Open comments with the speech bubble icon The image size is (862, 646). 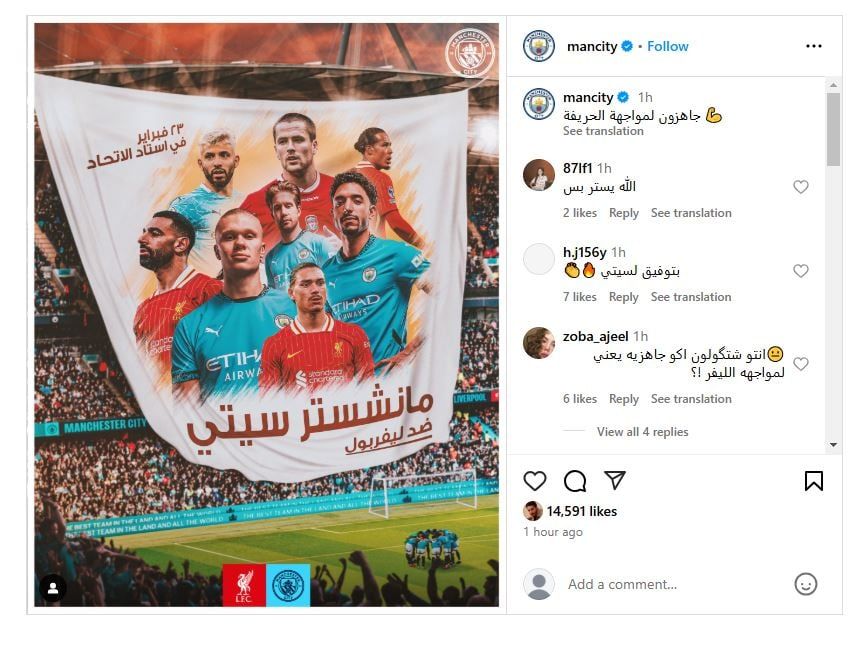tap(575, 481)
